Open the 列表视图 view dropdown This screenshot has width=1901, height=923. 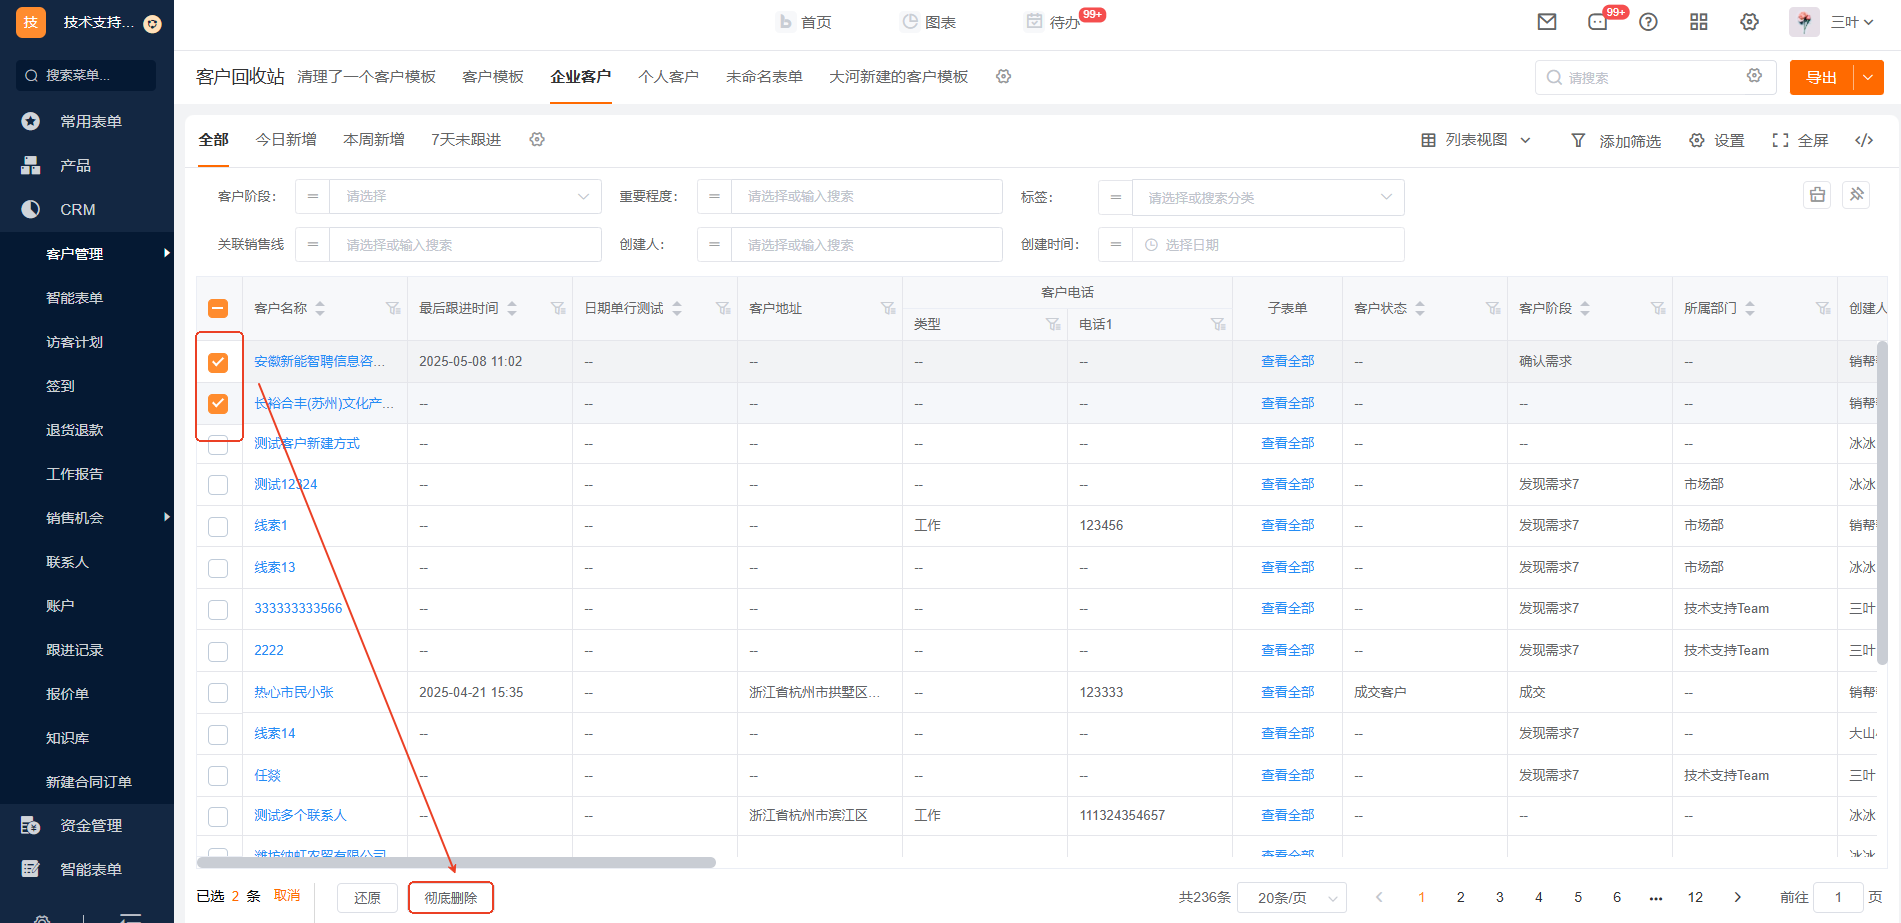[1476, 141]
